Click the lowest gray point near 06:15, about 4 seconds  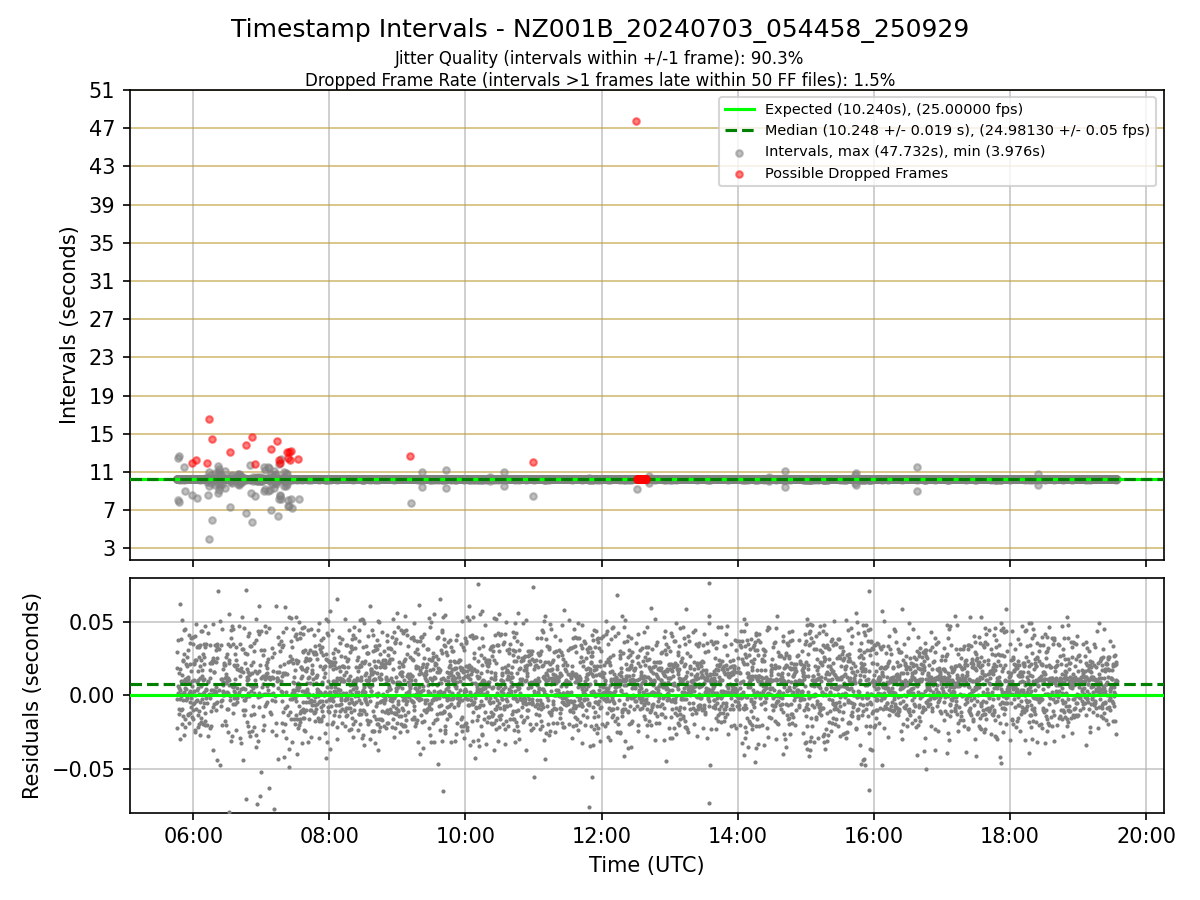tap(209, 539)
